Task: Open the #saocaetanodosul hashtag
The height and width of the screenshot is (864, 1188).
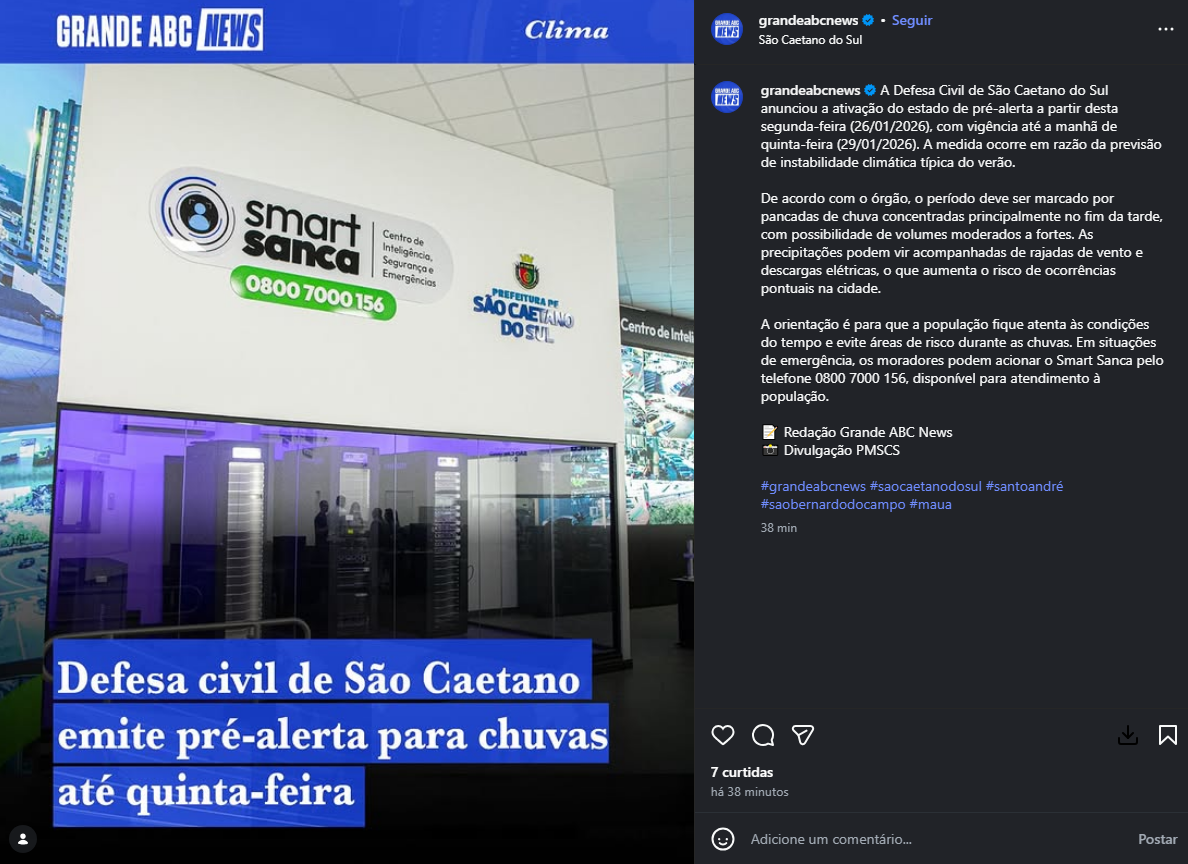Action: 925,486
